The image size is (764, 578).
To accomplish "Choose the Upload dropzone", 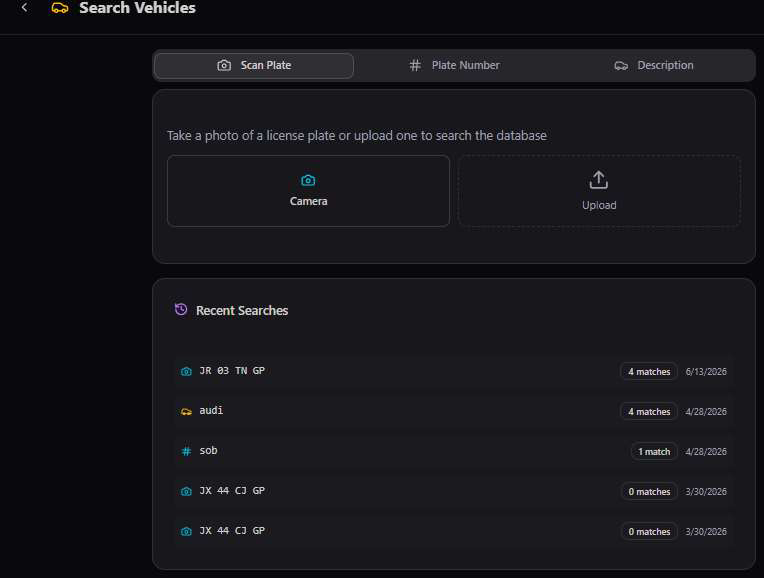I will (x=599, y=191).
